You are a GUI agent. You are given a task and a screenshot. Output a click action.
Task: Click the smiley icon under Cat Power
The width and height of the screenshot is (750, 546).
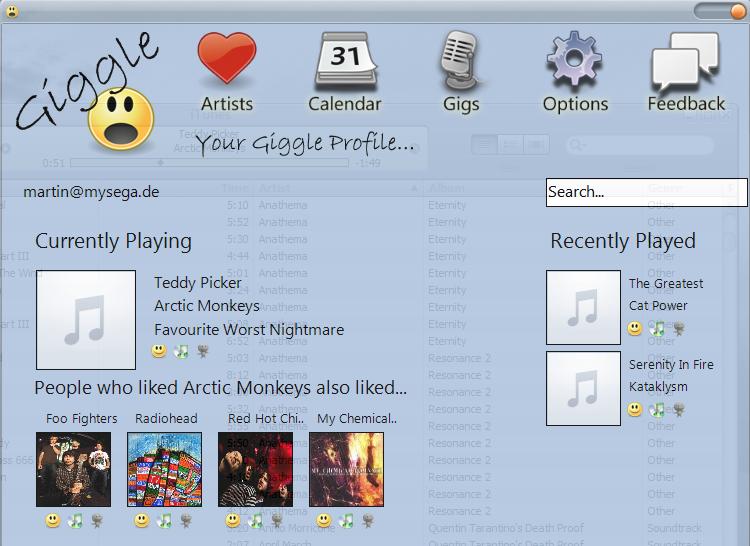[635, 328]
